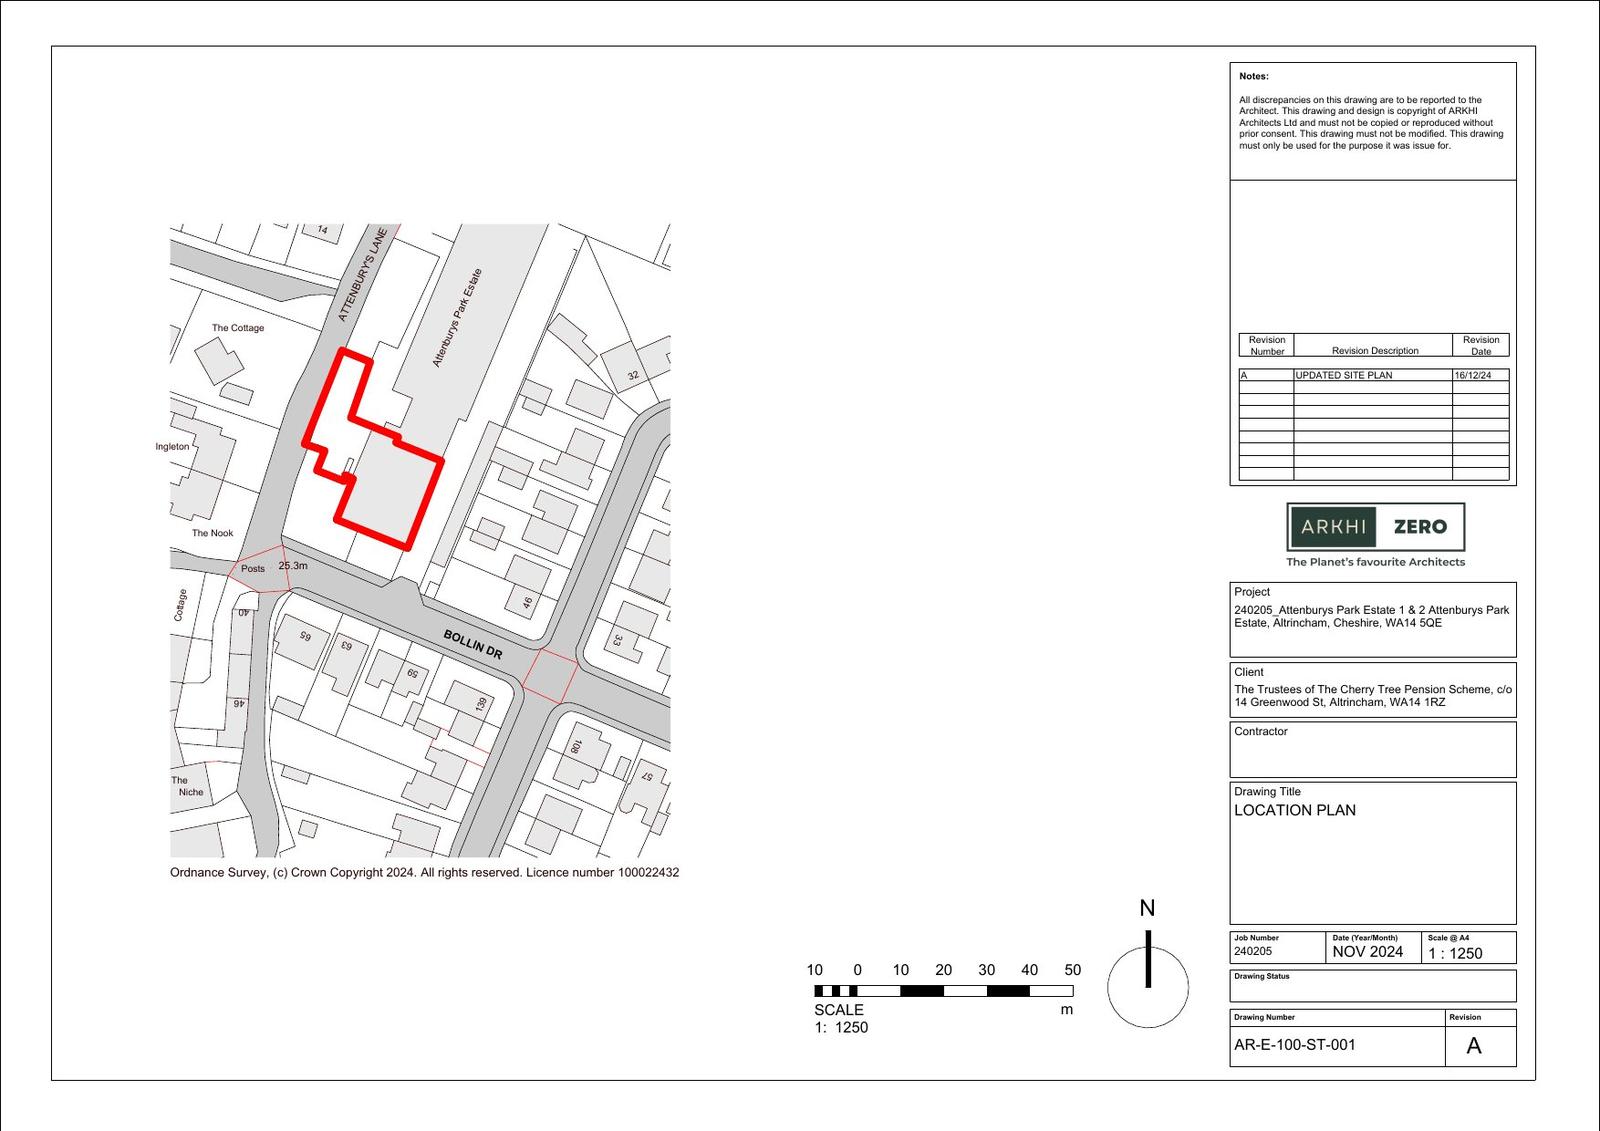Click The Cottage label on map

238,328
